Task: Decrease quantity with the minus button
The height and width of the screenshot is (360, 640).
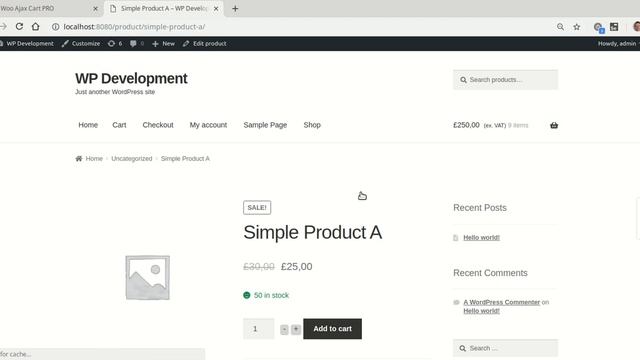Action: click(284, 329)
